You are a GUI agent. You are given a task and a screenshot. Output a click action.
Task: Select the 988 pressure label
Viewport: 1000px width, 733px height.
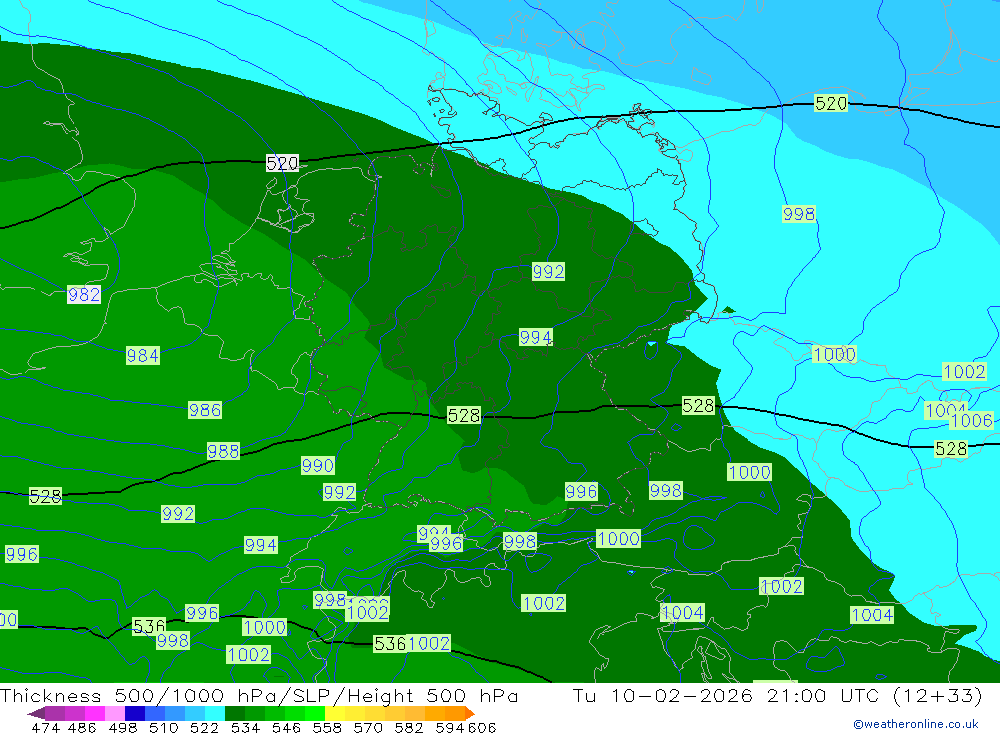[223, 452]
